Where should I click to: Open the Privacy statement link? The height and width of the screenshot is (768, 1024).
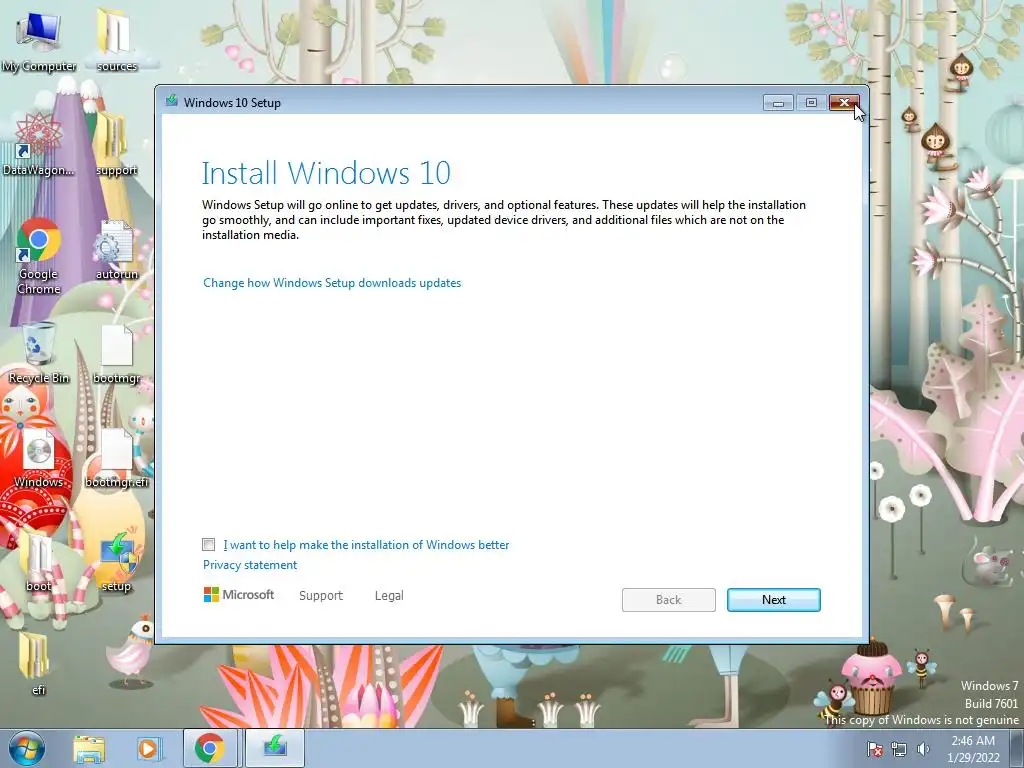[x=249, y=565]
